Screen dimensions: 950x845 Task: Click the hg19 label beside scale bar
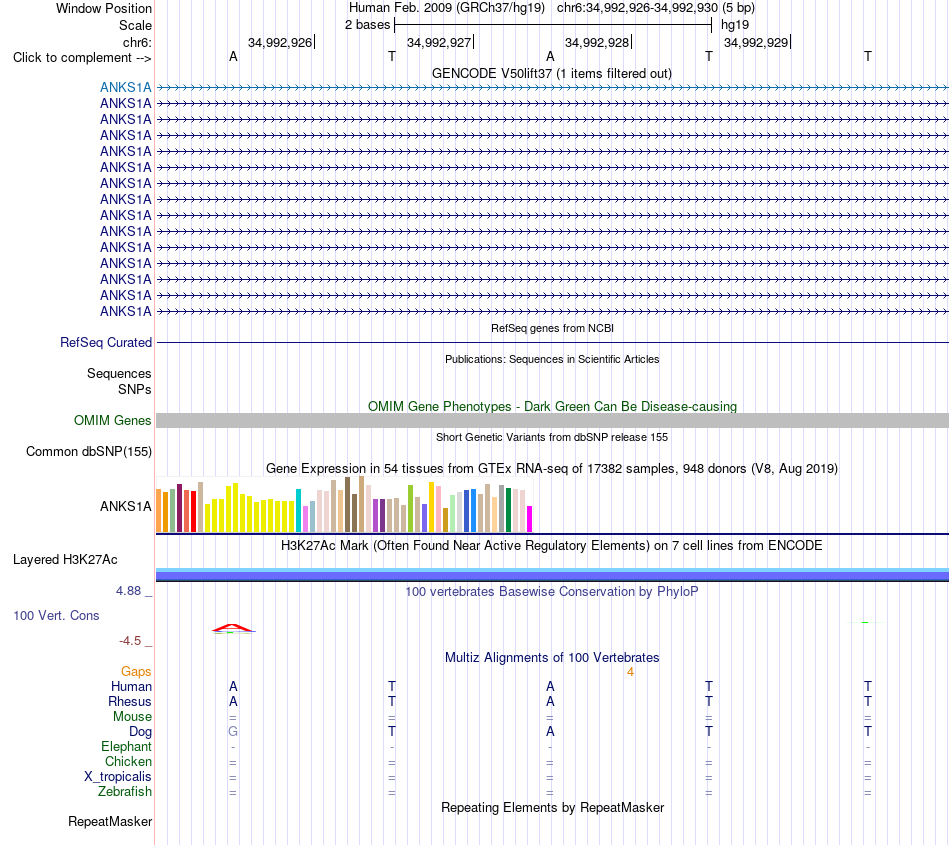coord(735,25)
